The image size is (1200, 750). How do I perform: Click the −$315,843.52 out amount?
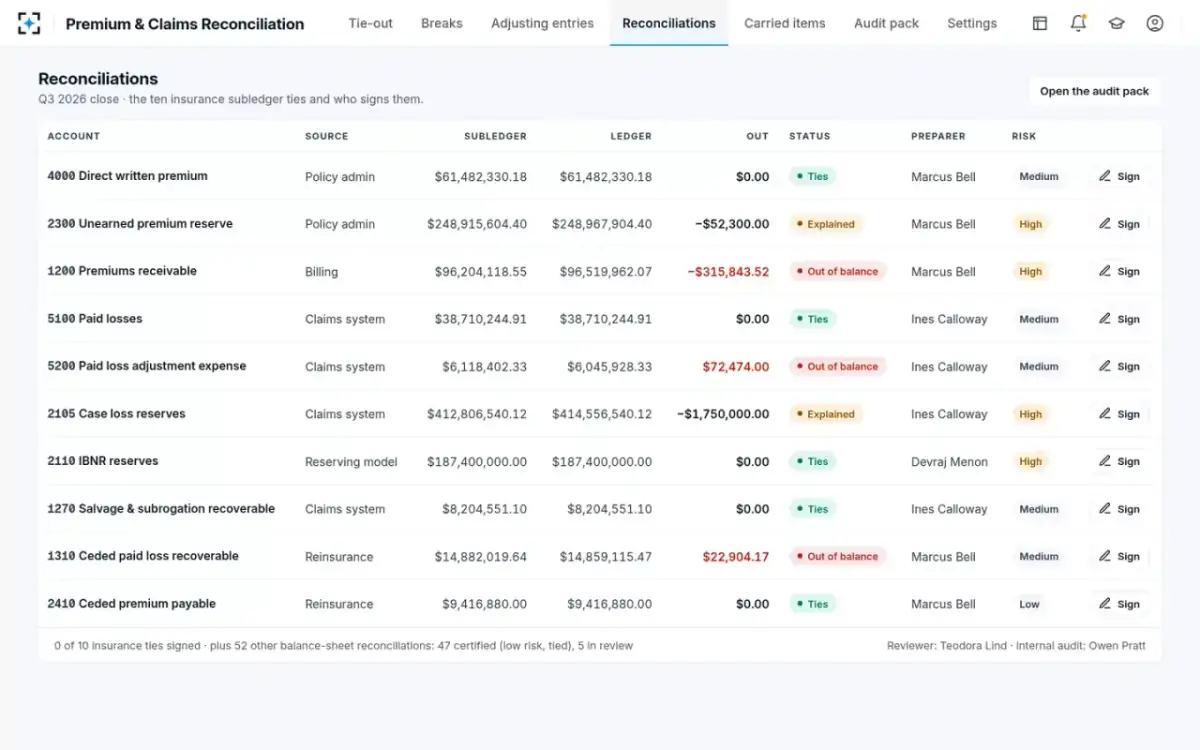click(x=728, y=272)
